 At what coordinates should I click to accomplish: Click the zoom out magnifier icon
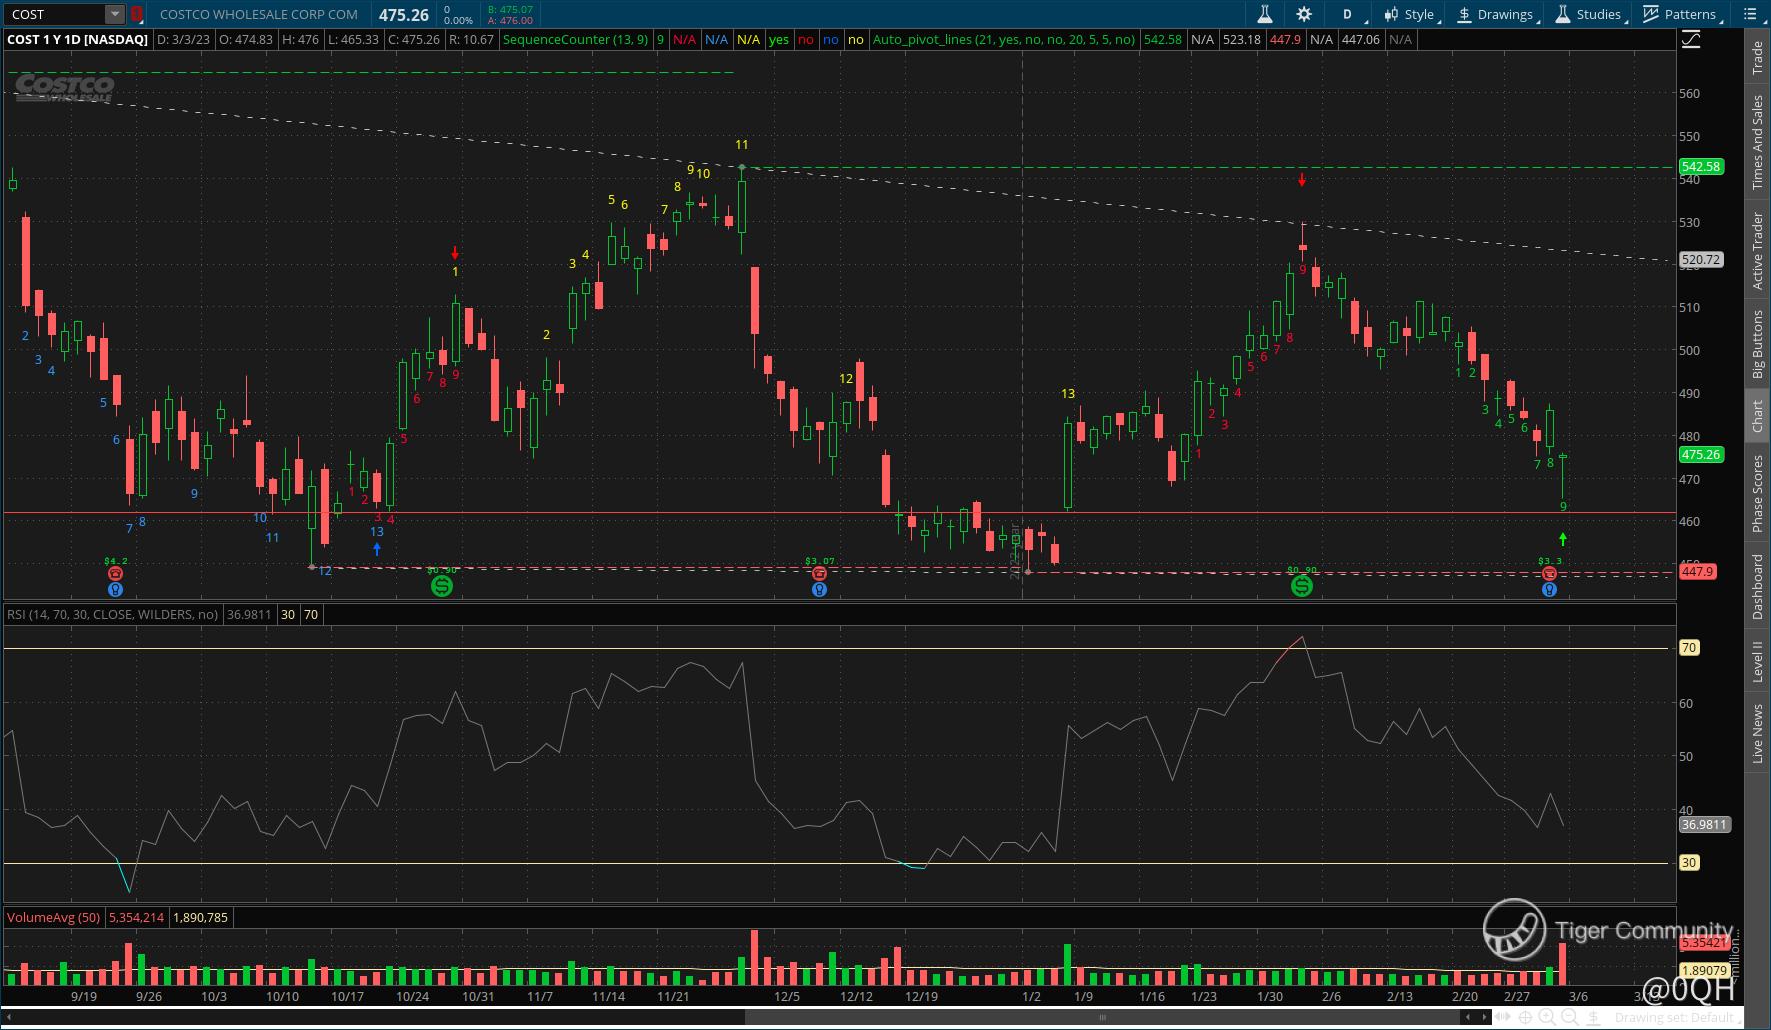(x=1571, y=1018)
